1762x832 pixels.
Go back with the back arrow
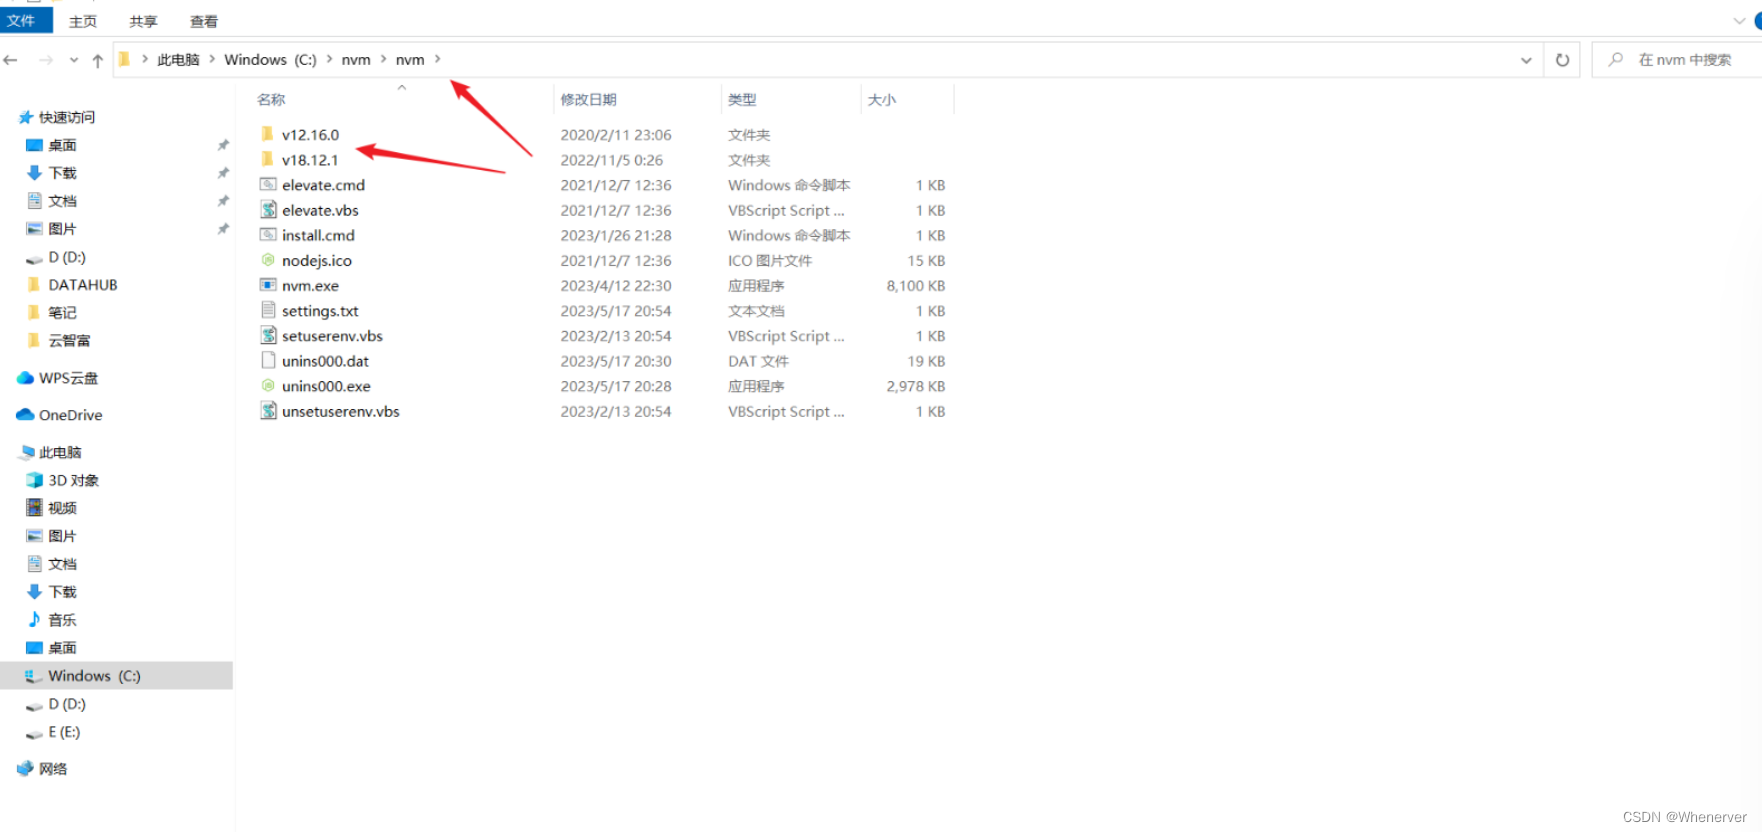click(11, 60)
